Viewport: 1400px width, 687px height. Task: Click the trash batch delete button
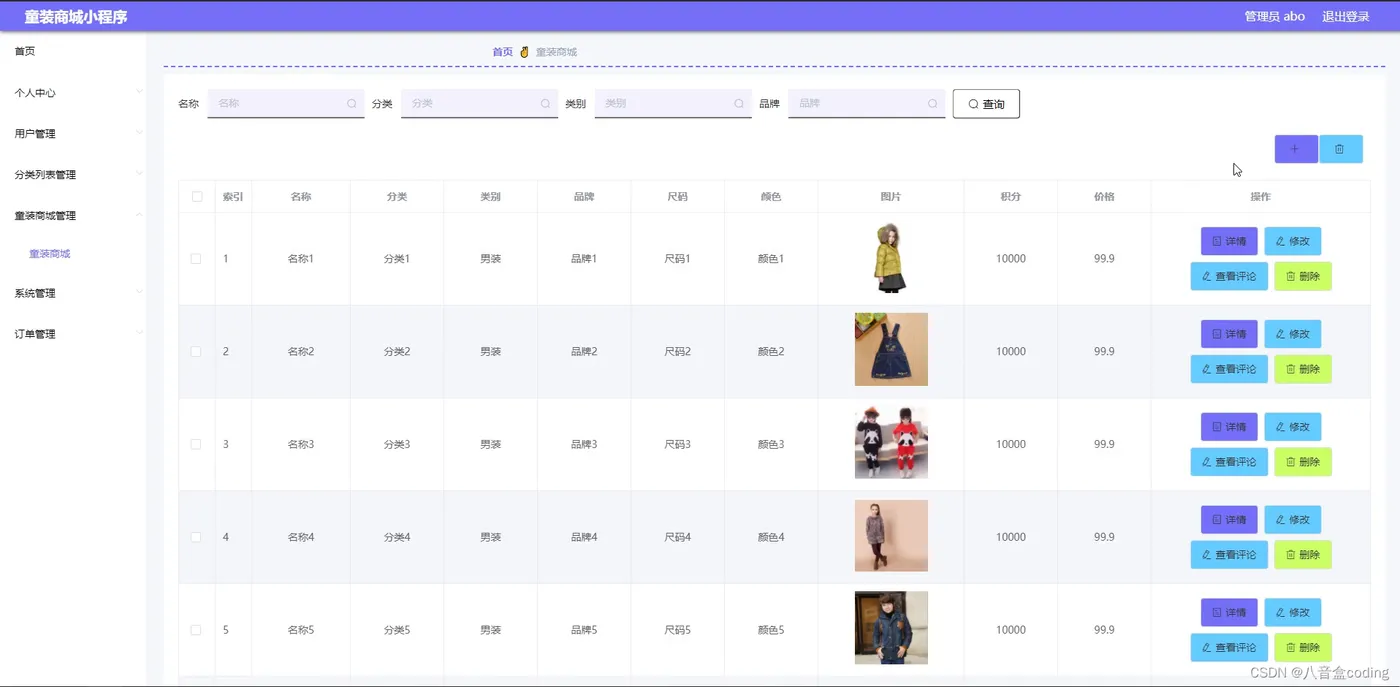1341,149
